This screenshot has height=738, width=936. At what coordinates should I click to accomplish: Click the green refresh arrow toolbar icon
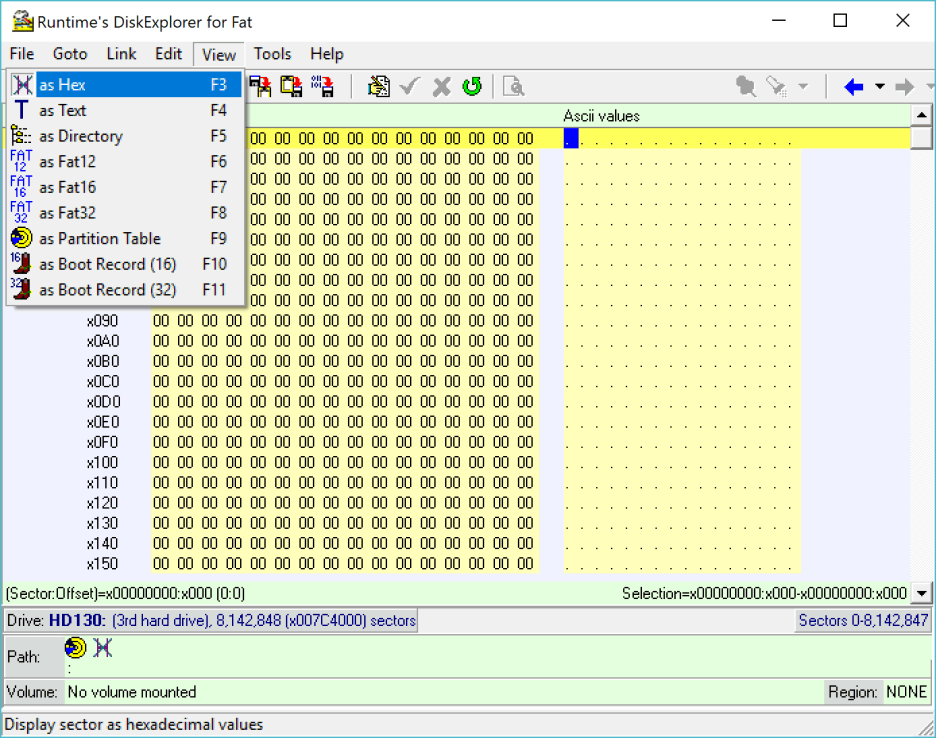[x=472, y=87]
